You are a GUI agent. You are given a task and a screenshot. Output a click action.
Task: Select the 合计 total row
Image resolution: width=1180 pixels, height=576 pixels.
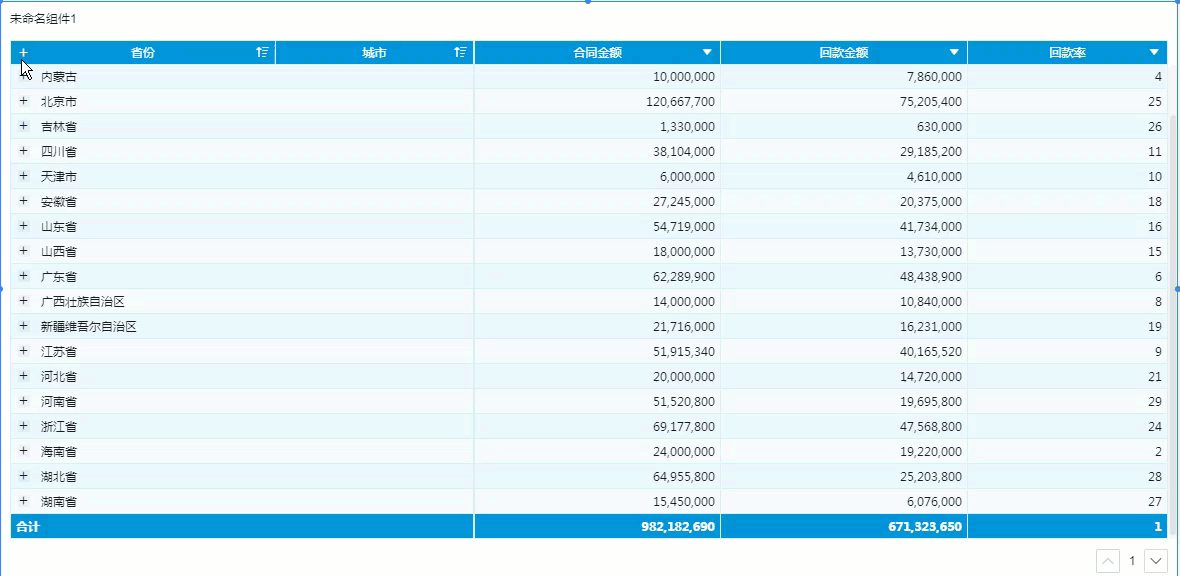tap(589, 526)
